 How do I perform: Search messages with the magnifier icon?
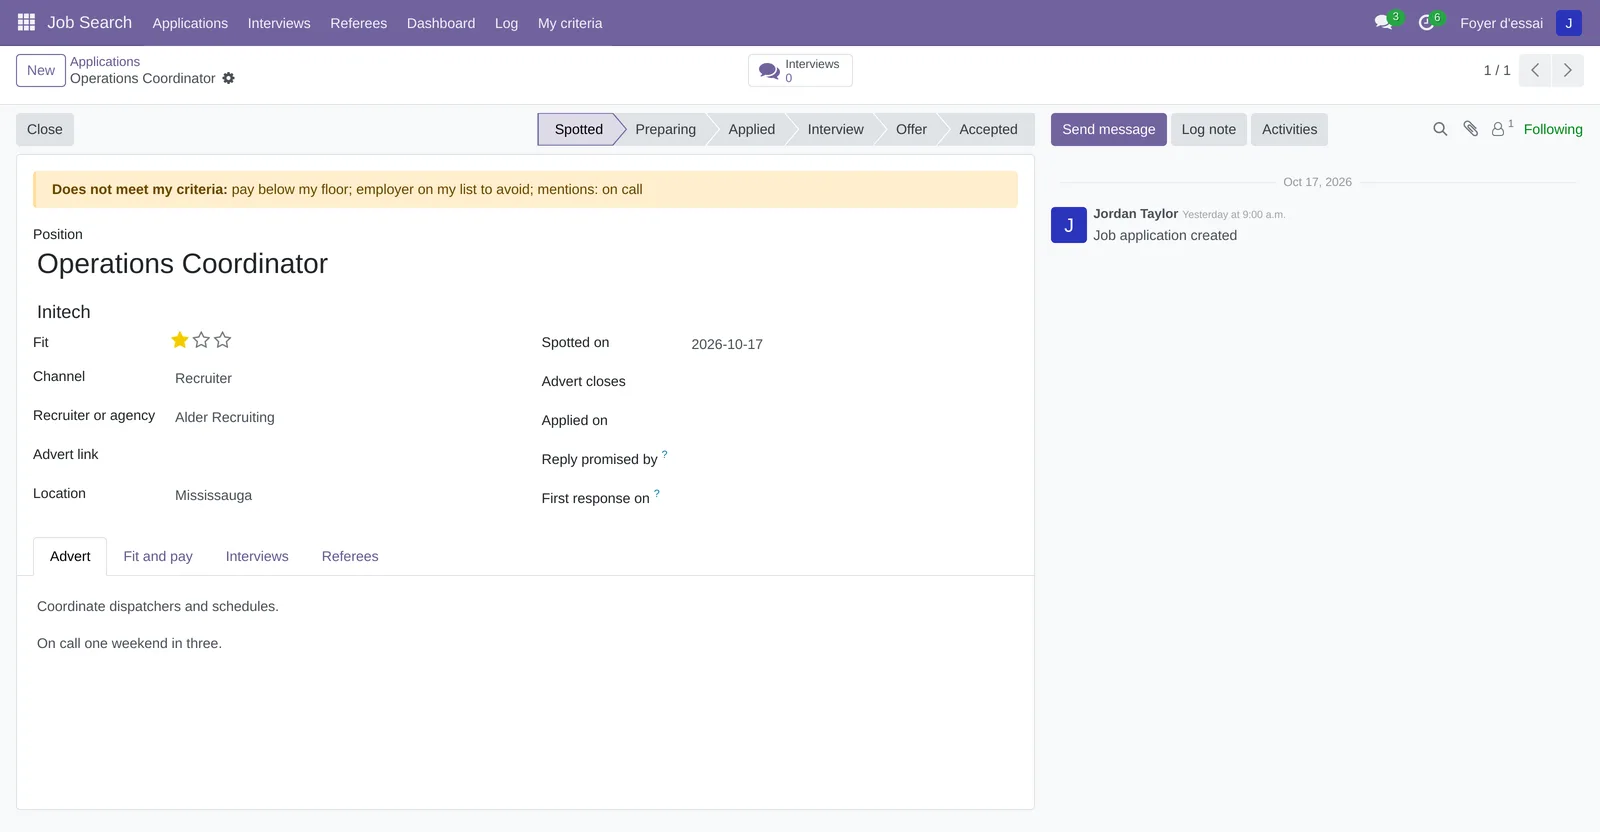1440,129
